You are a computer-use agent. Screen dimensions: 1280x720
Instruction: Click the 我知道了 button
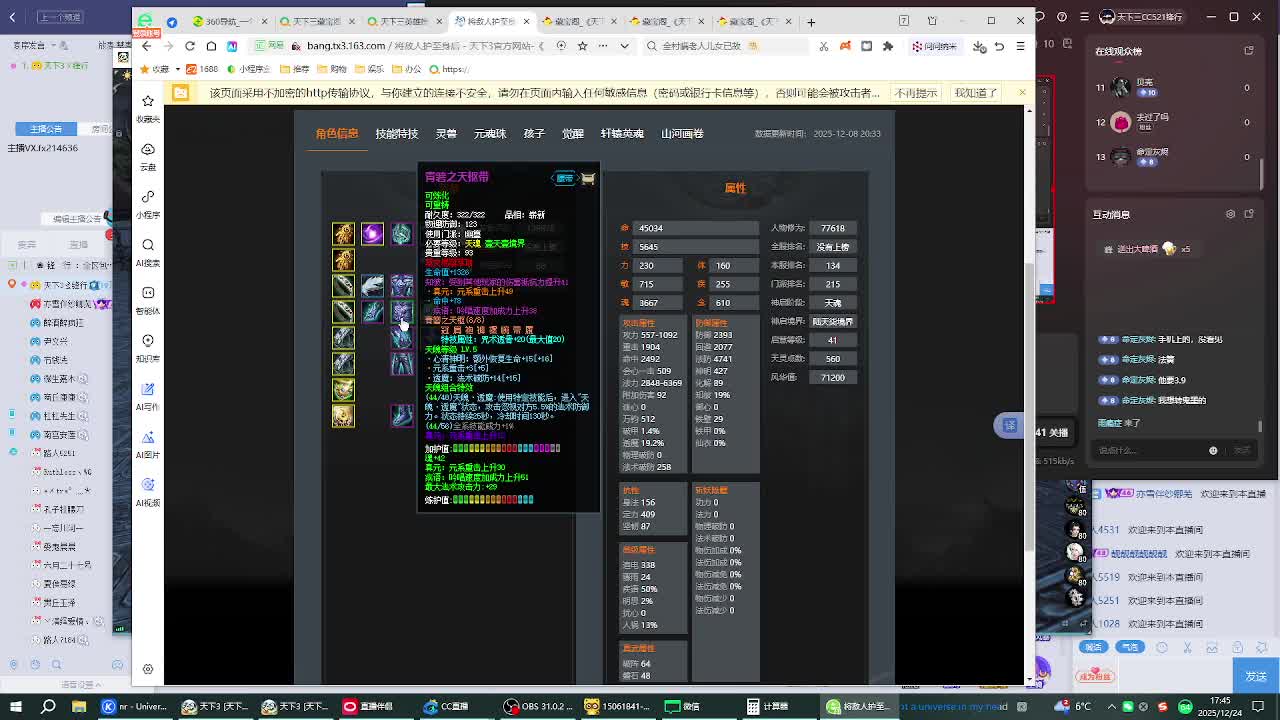coord(976,93)
